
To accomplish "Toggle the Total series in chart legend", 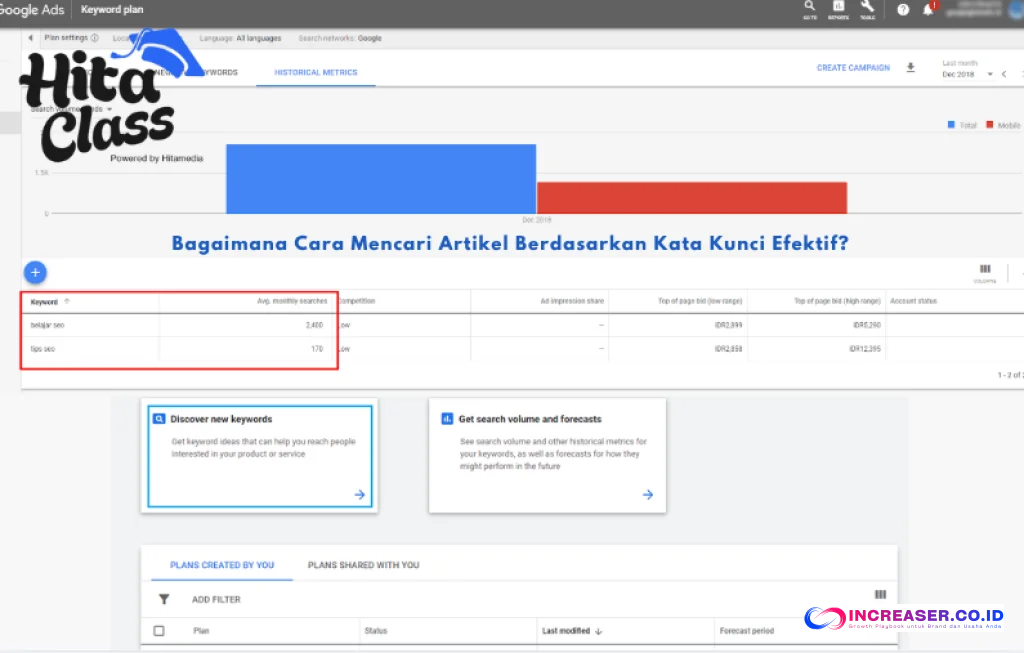I will click(x=962, y=125).
